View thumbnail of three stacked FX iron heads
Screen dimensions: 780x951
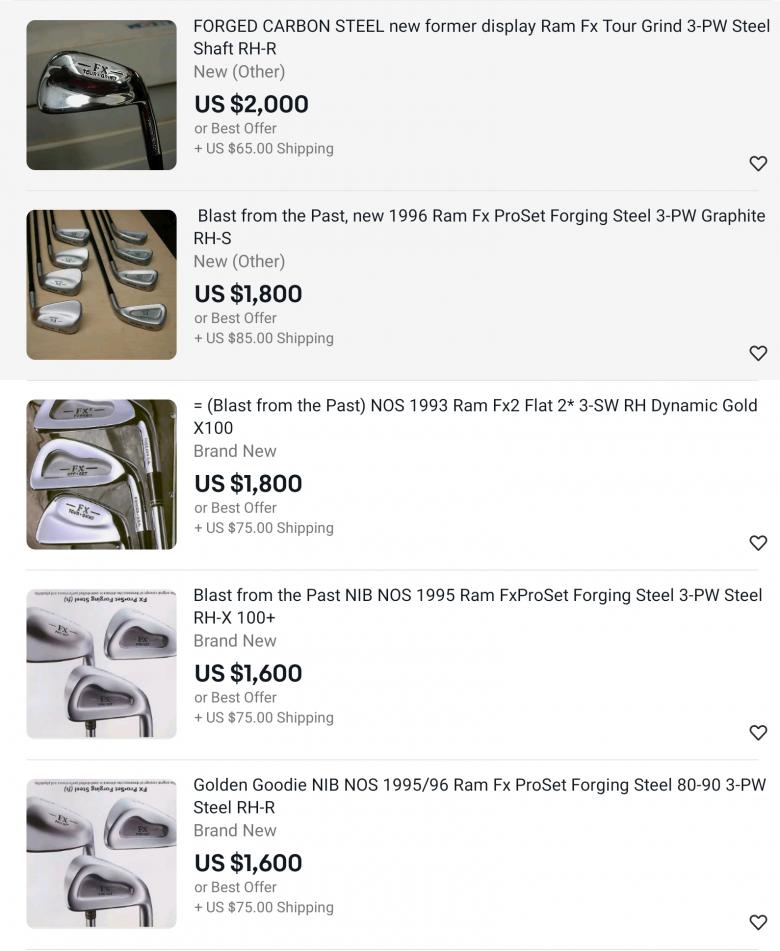101,474
